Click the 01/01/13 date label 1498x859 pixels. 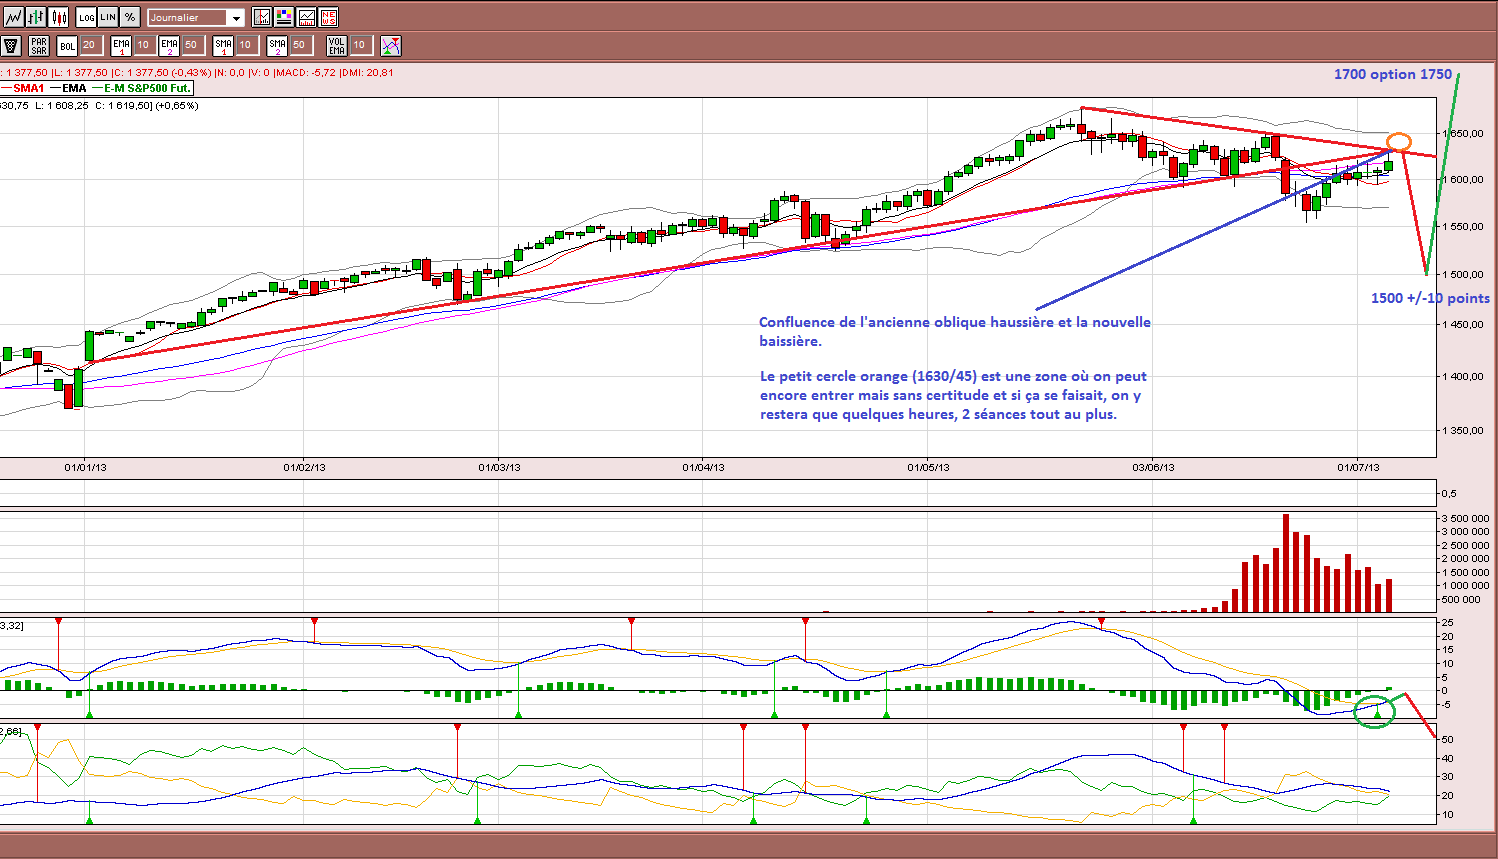coord(86,467)
